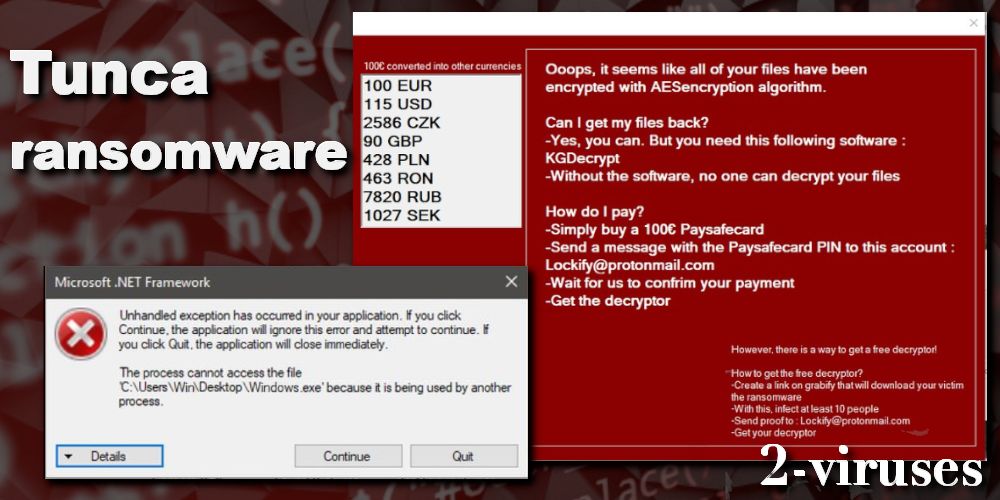This screenshot has width=1000, height=500.
Task: Click Quit in the .NET Framework dialog
Action: (464, 456)
